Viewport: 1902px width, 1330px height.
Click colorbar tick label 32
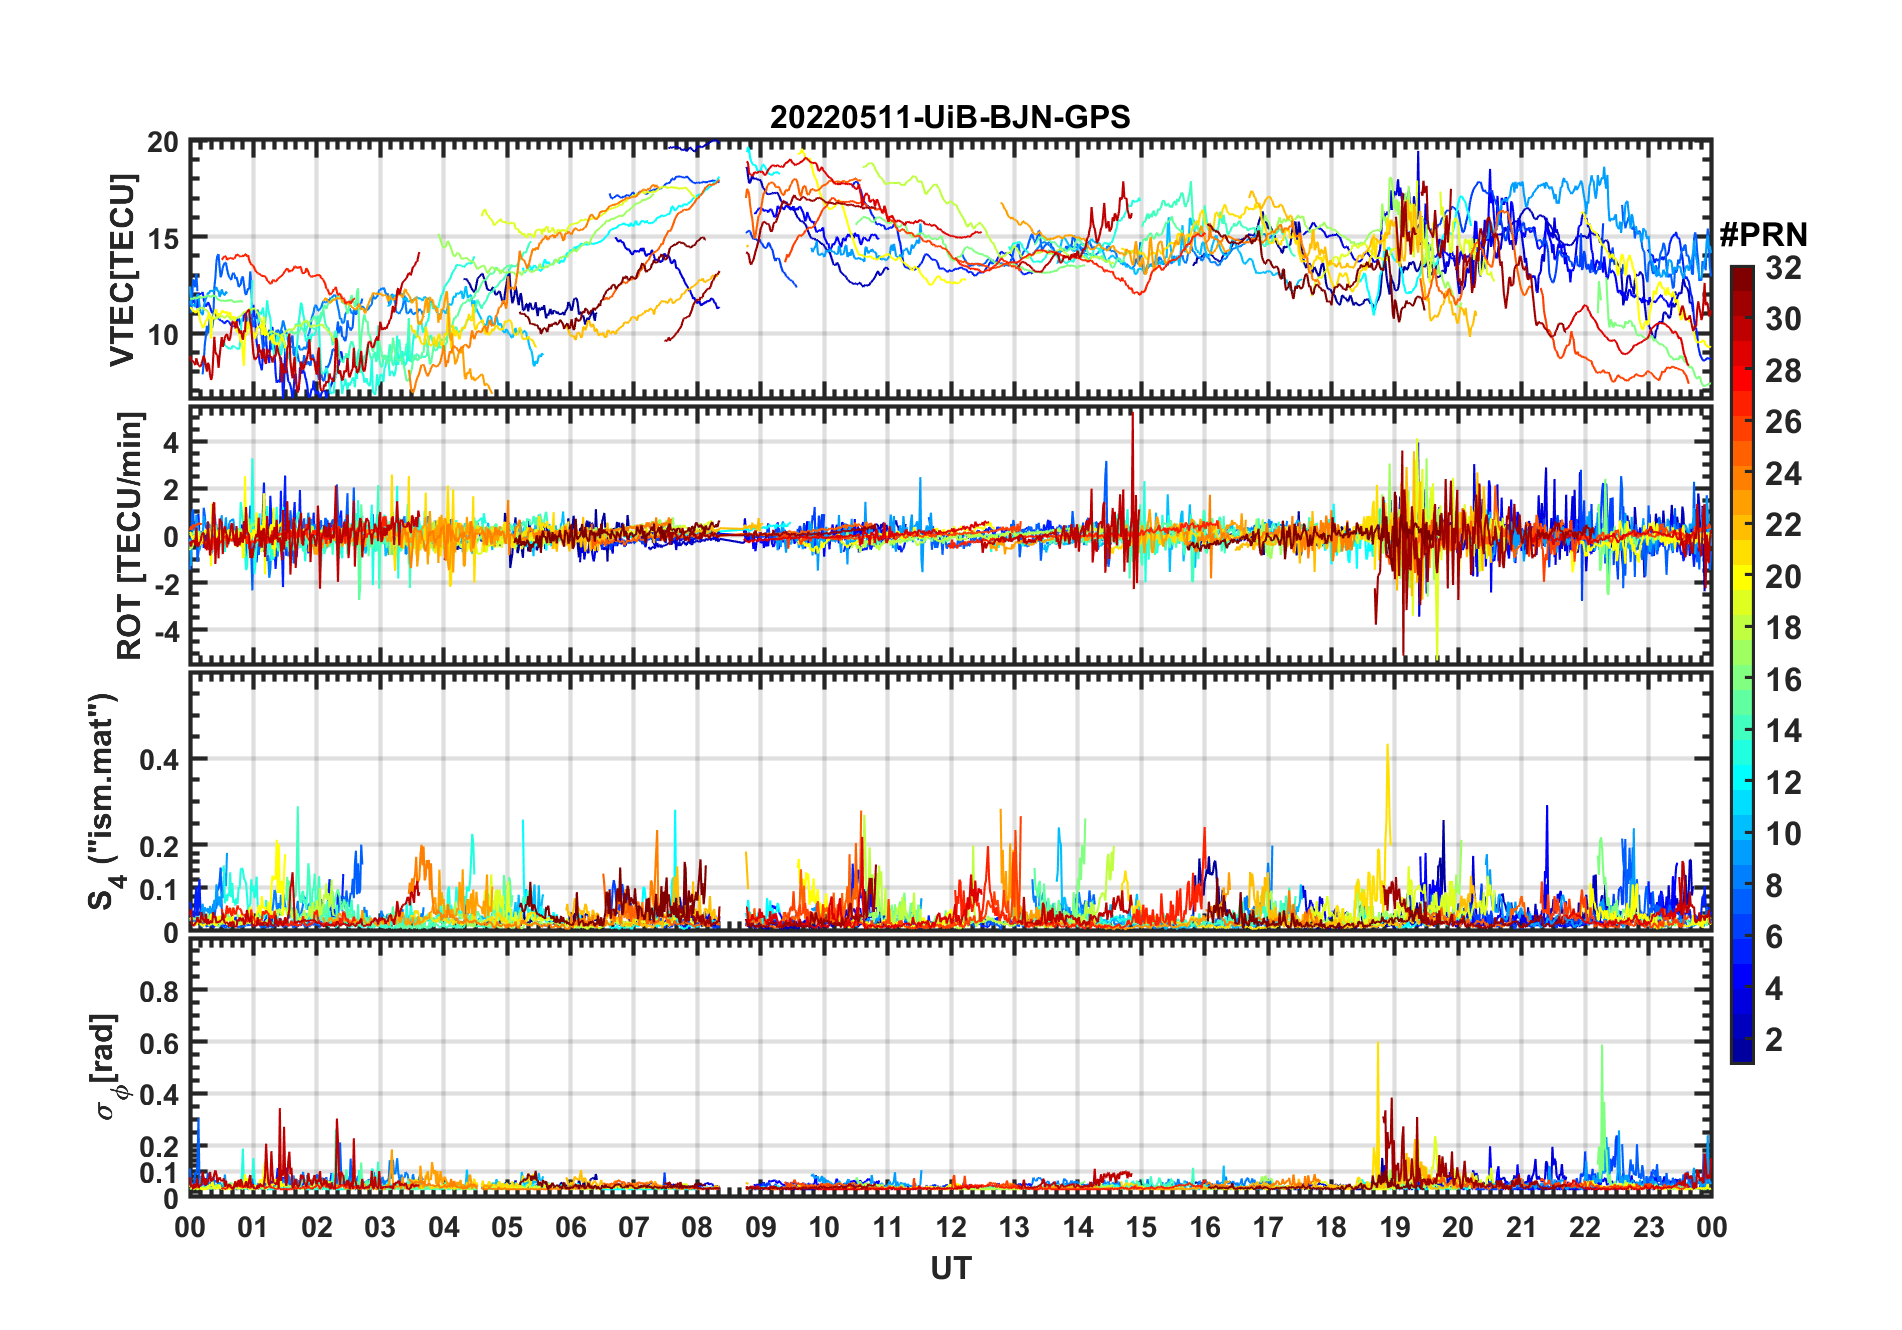point(1784,267)
